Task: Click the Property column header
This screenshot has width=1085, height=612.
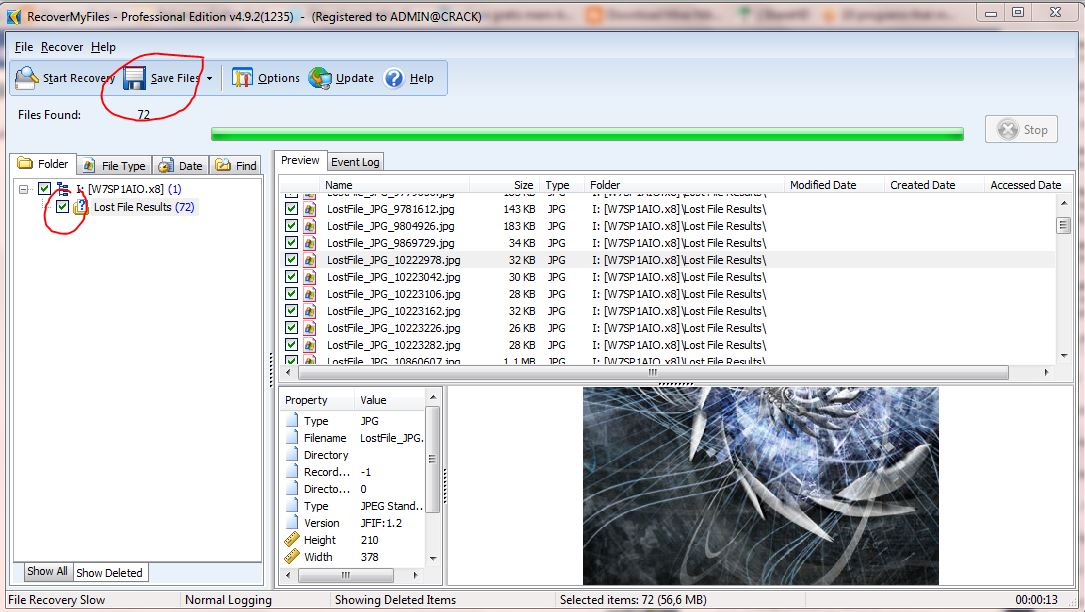Action: (318, 400)
